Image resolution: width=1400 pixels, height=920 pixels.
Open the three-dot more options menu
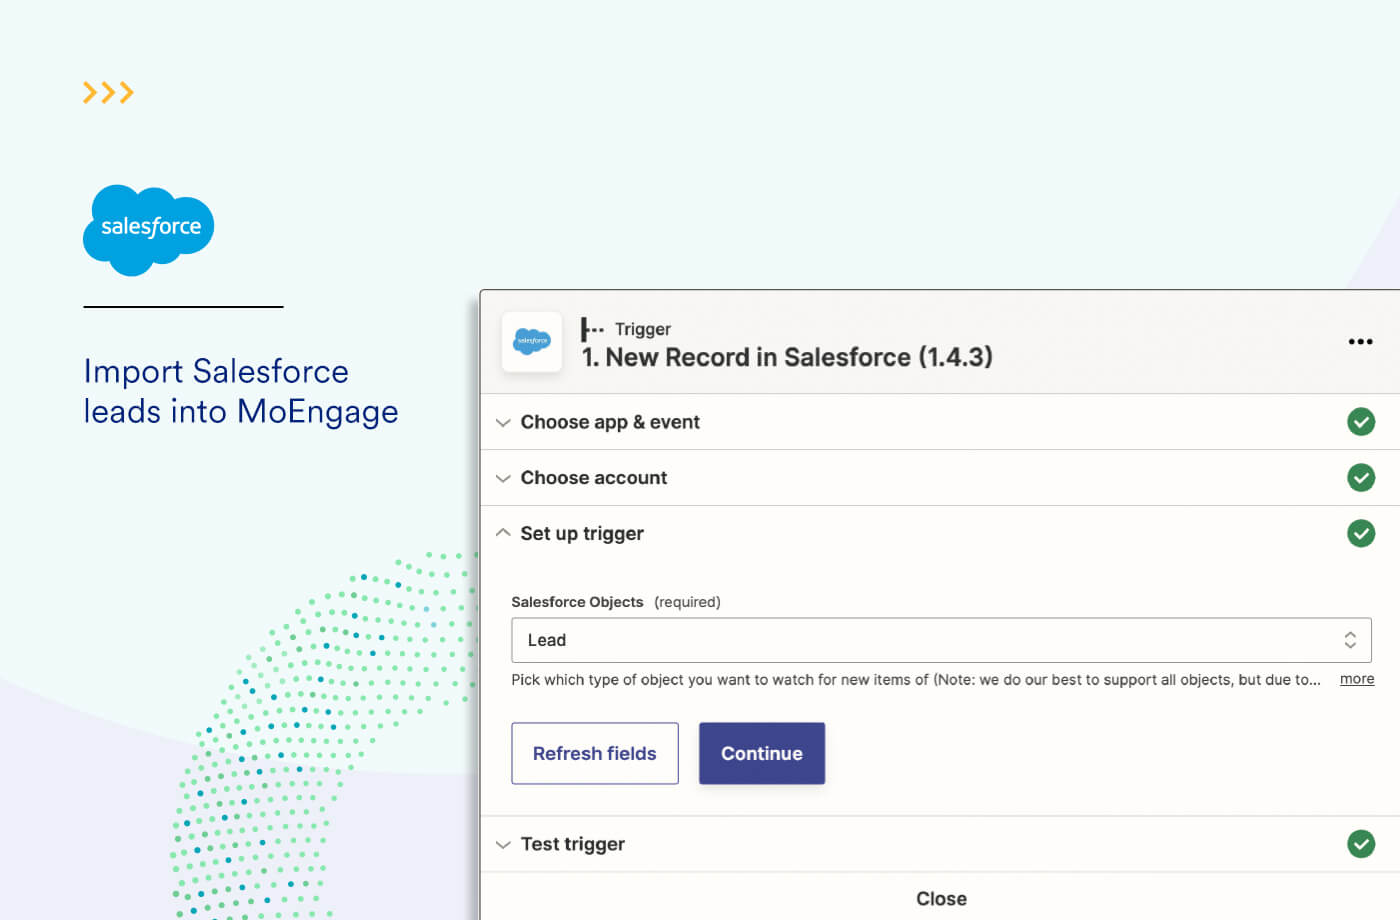[1360, 342]
